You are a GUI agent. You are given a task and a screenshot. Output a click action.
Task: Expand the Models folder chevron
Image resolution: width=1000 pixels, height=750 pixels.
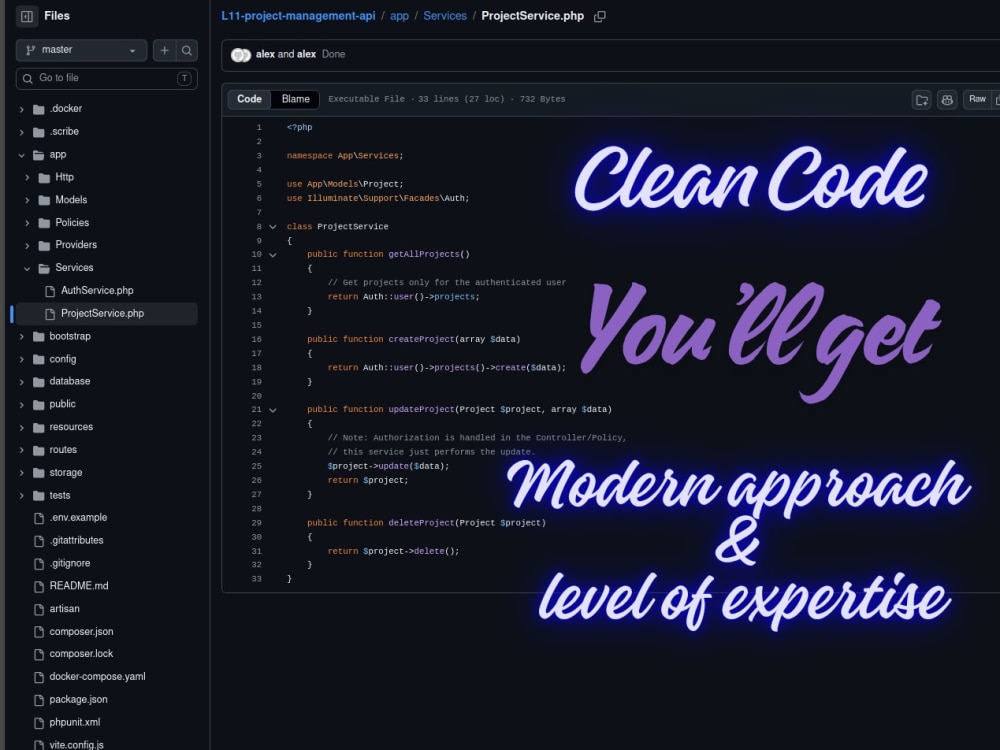coord(27,200)
